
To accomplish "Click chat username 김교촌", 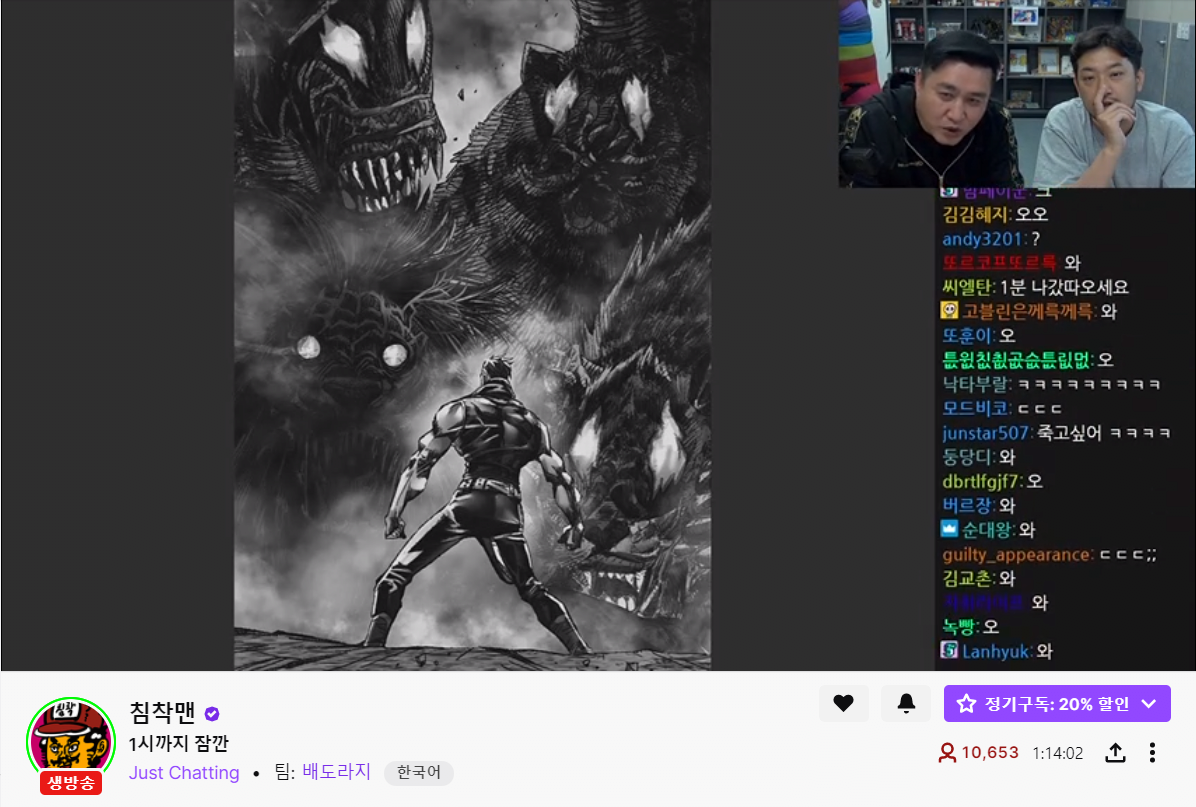I will tap(966, 578).
